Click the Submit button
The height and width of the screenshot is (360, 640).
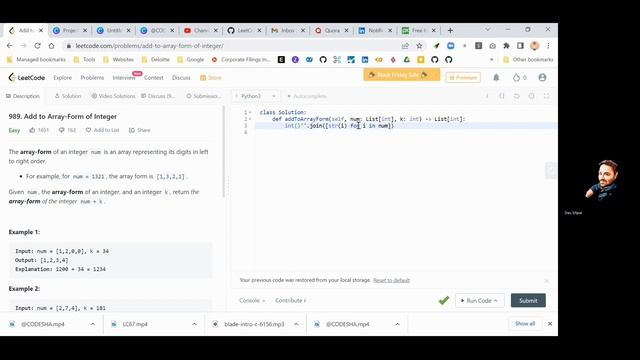coord(528,300)
